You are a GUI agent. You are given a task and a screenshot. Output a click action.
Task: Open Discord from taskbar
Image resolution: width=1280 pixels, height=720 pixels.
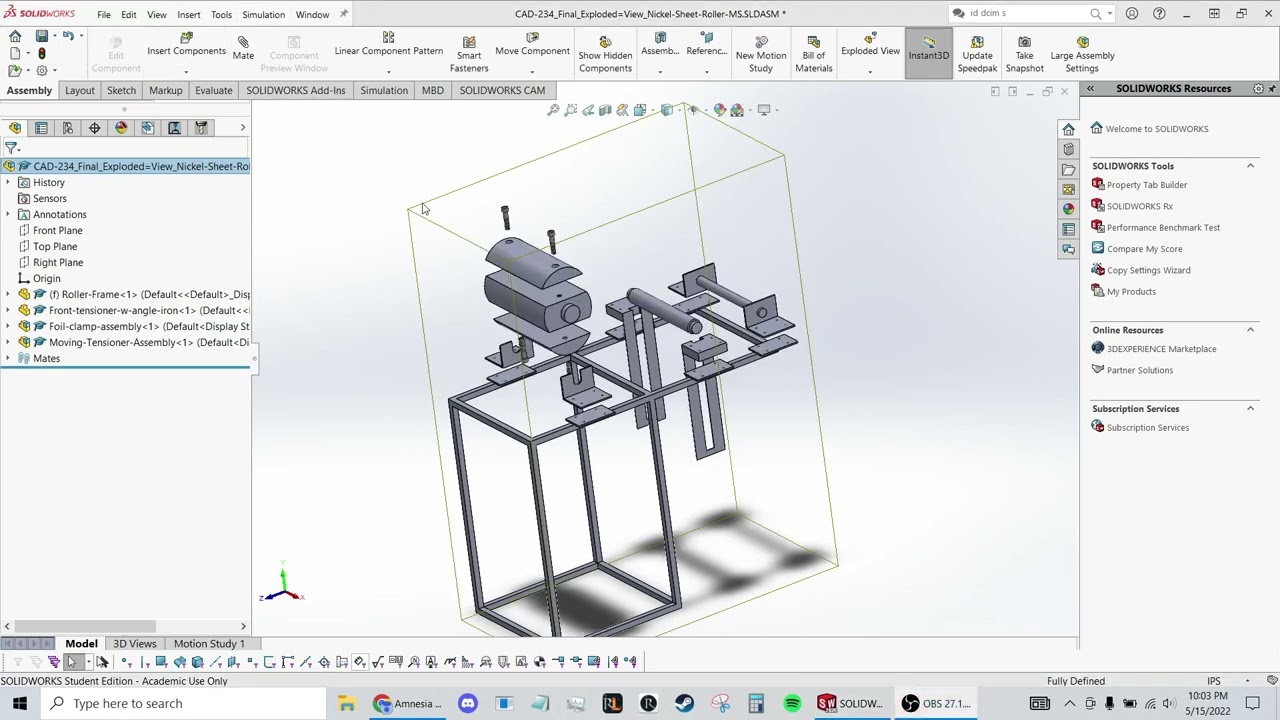(468, 703)
